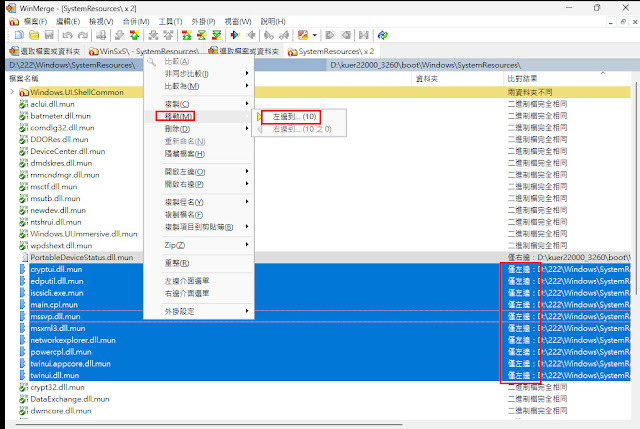Image resolution: width=640 pixels, height=429 pixels.
Task: Choose 複製檔名(F) in the context menu
Action: (200, 215)
